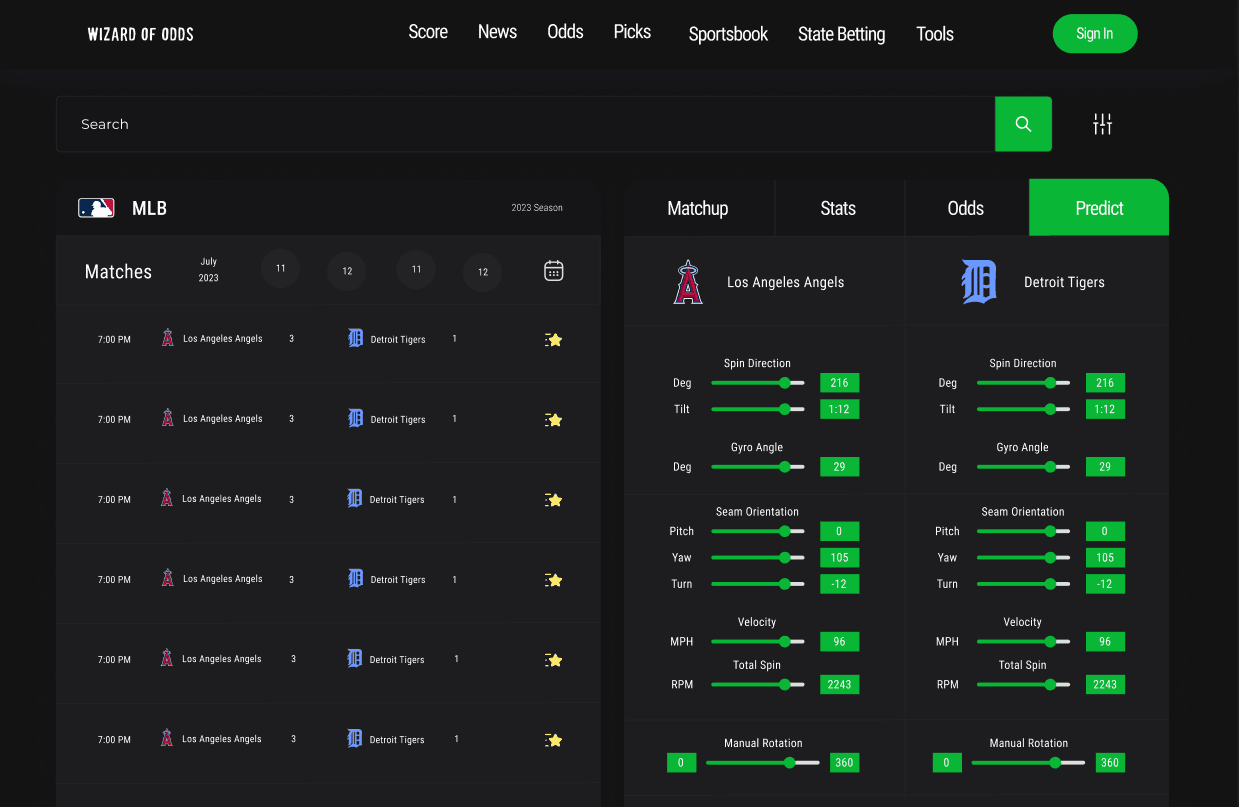The height and width of the screenshot is (807, 1239).
Task: Click the Angels logo in last match row
Action: [167, 738]
